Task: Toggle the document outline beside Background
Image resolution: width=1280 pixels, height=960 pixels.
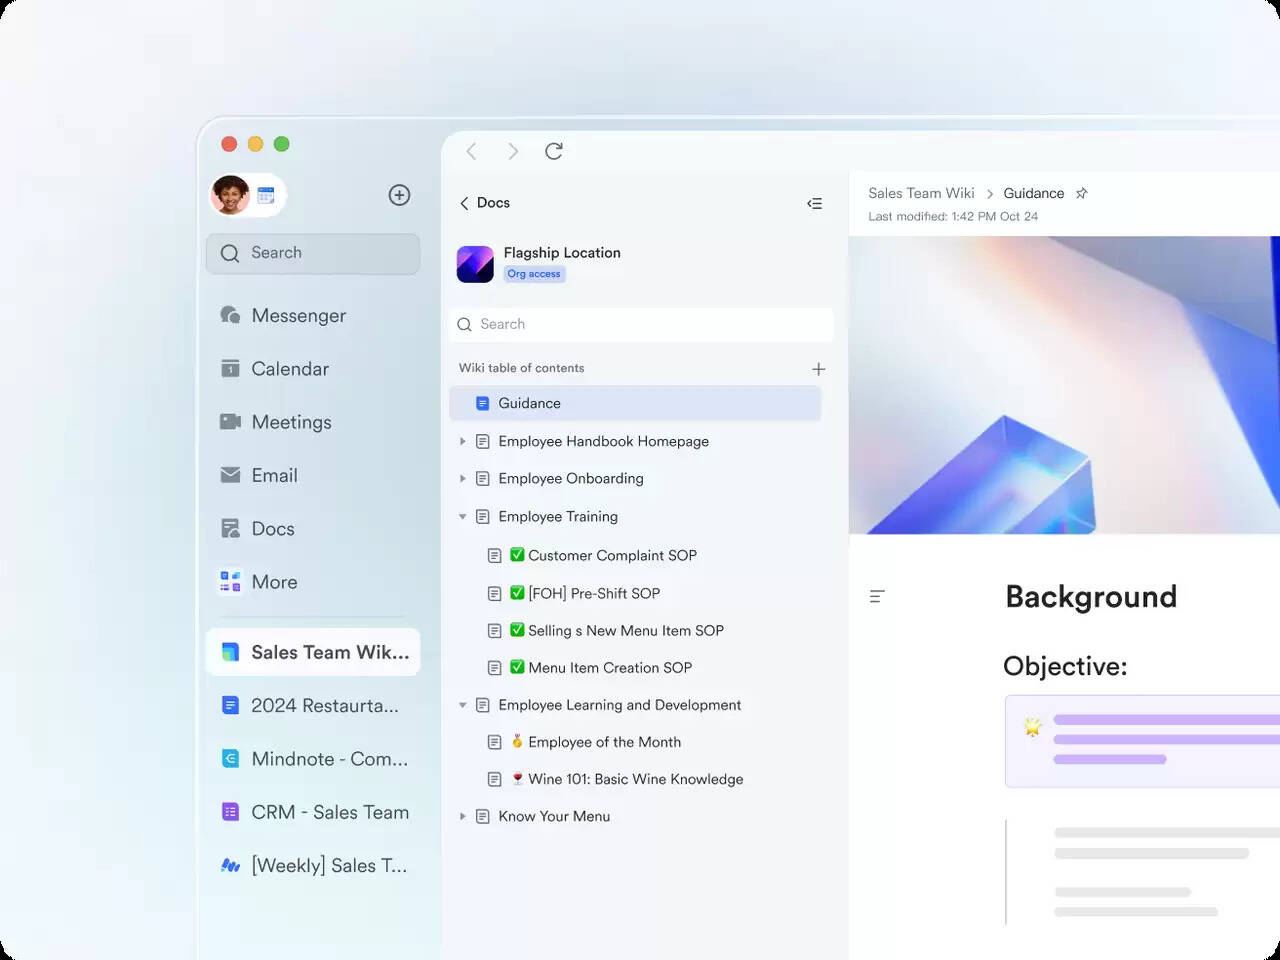Action: [877, 596]
